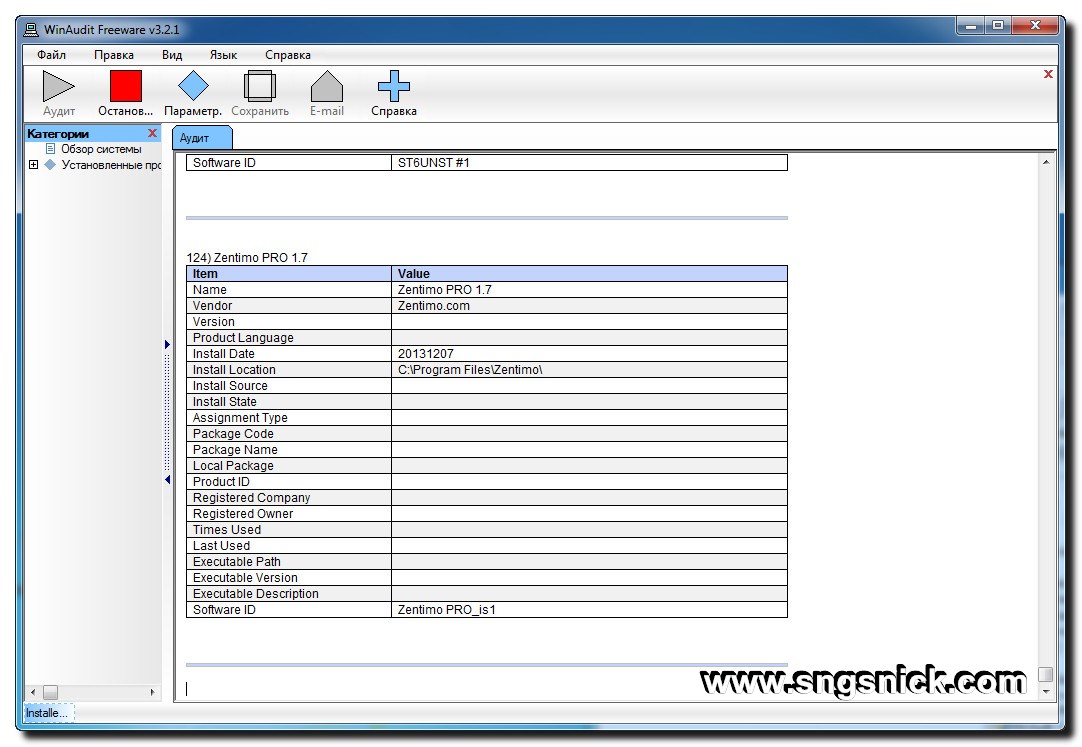Click the Registered Company row label
The width and height of the screenshot is (1082, 747).
[251, 498]
